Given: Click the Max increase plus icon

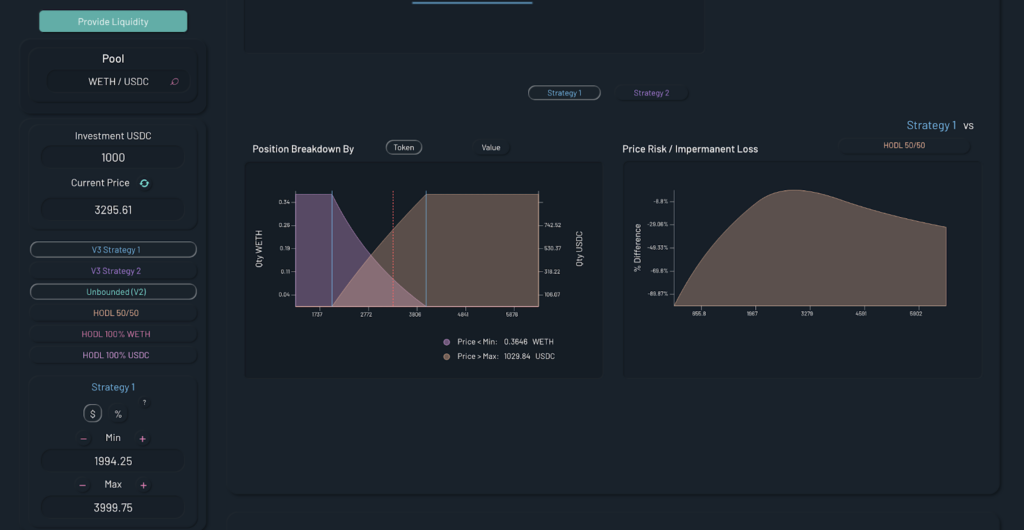Looking at the screenshot, I should pyautogui.click(x=143, y=485).
